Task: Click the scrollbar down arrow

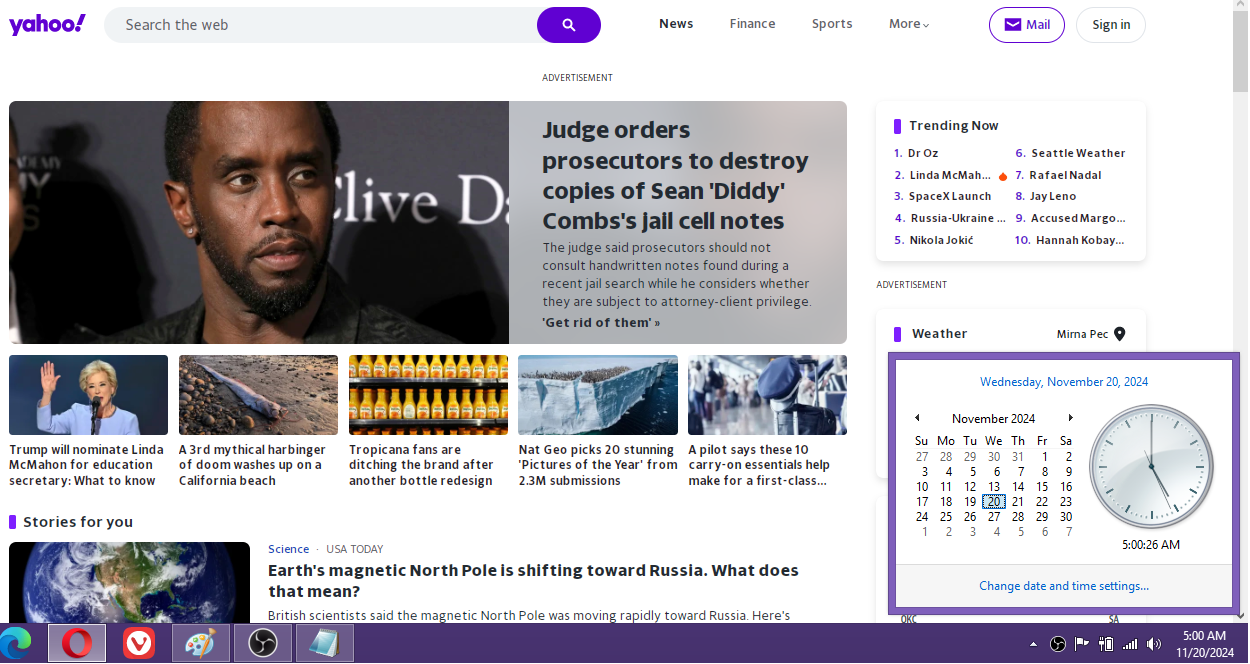Action: pos(1240,615)
